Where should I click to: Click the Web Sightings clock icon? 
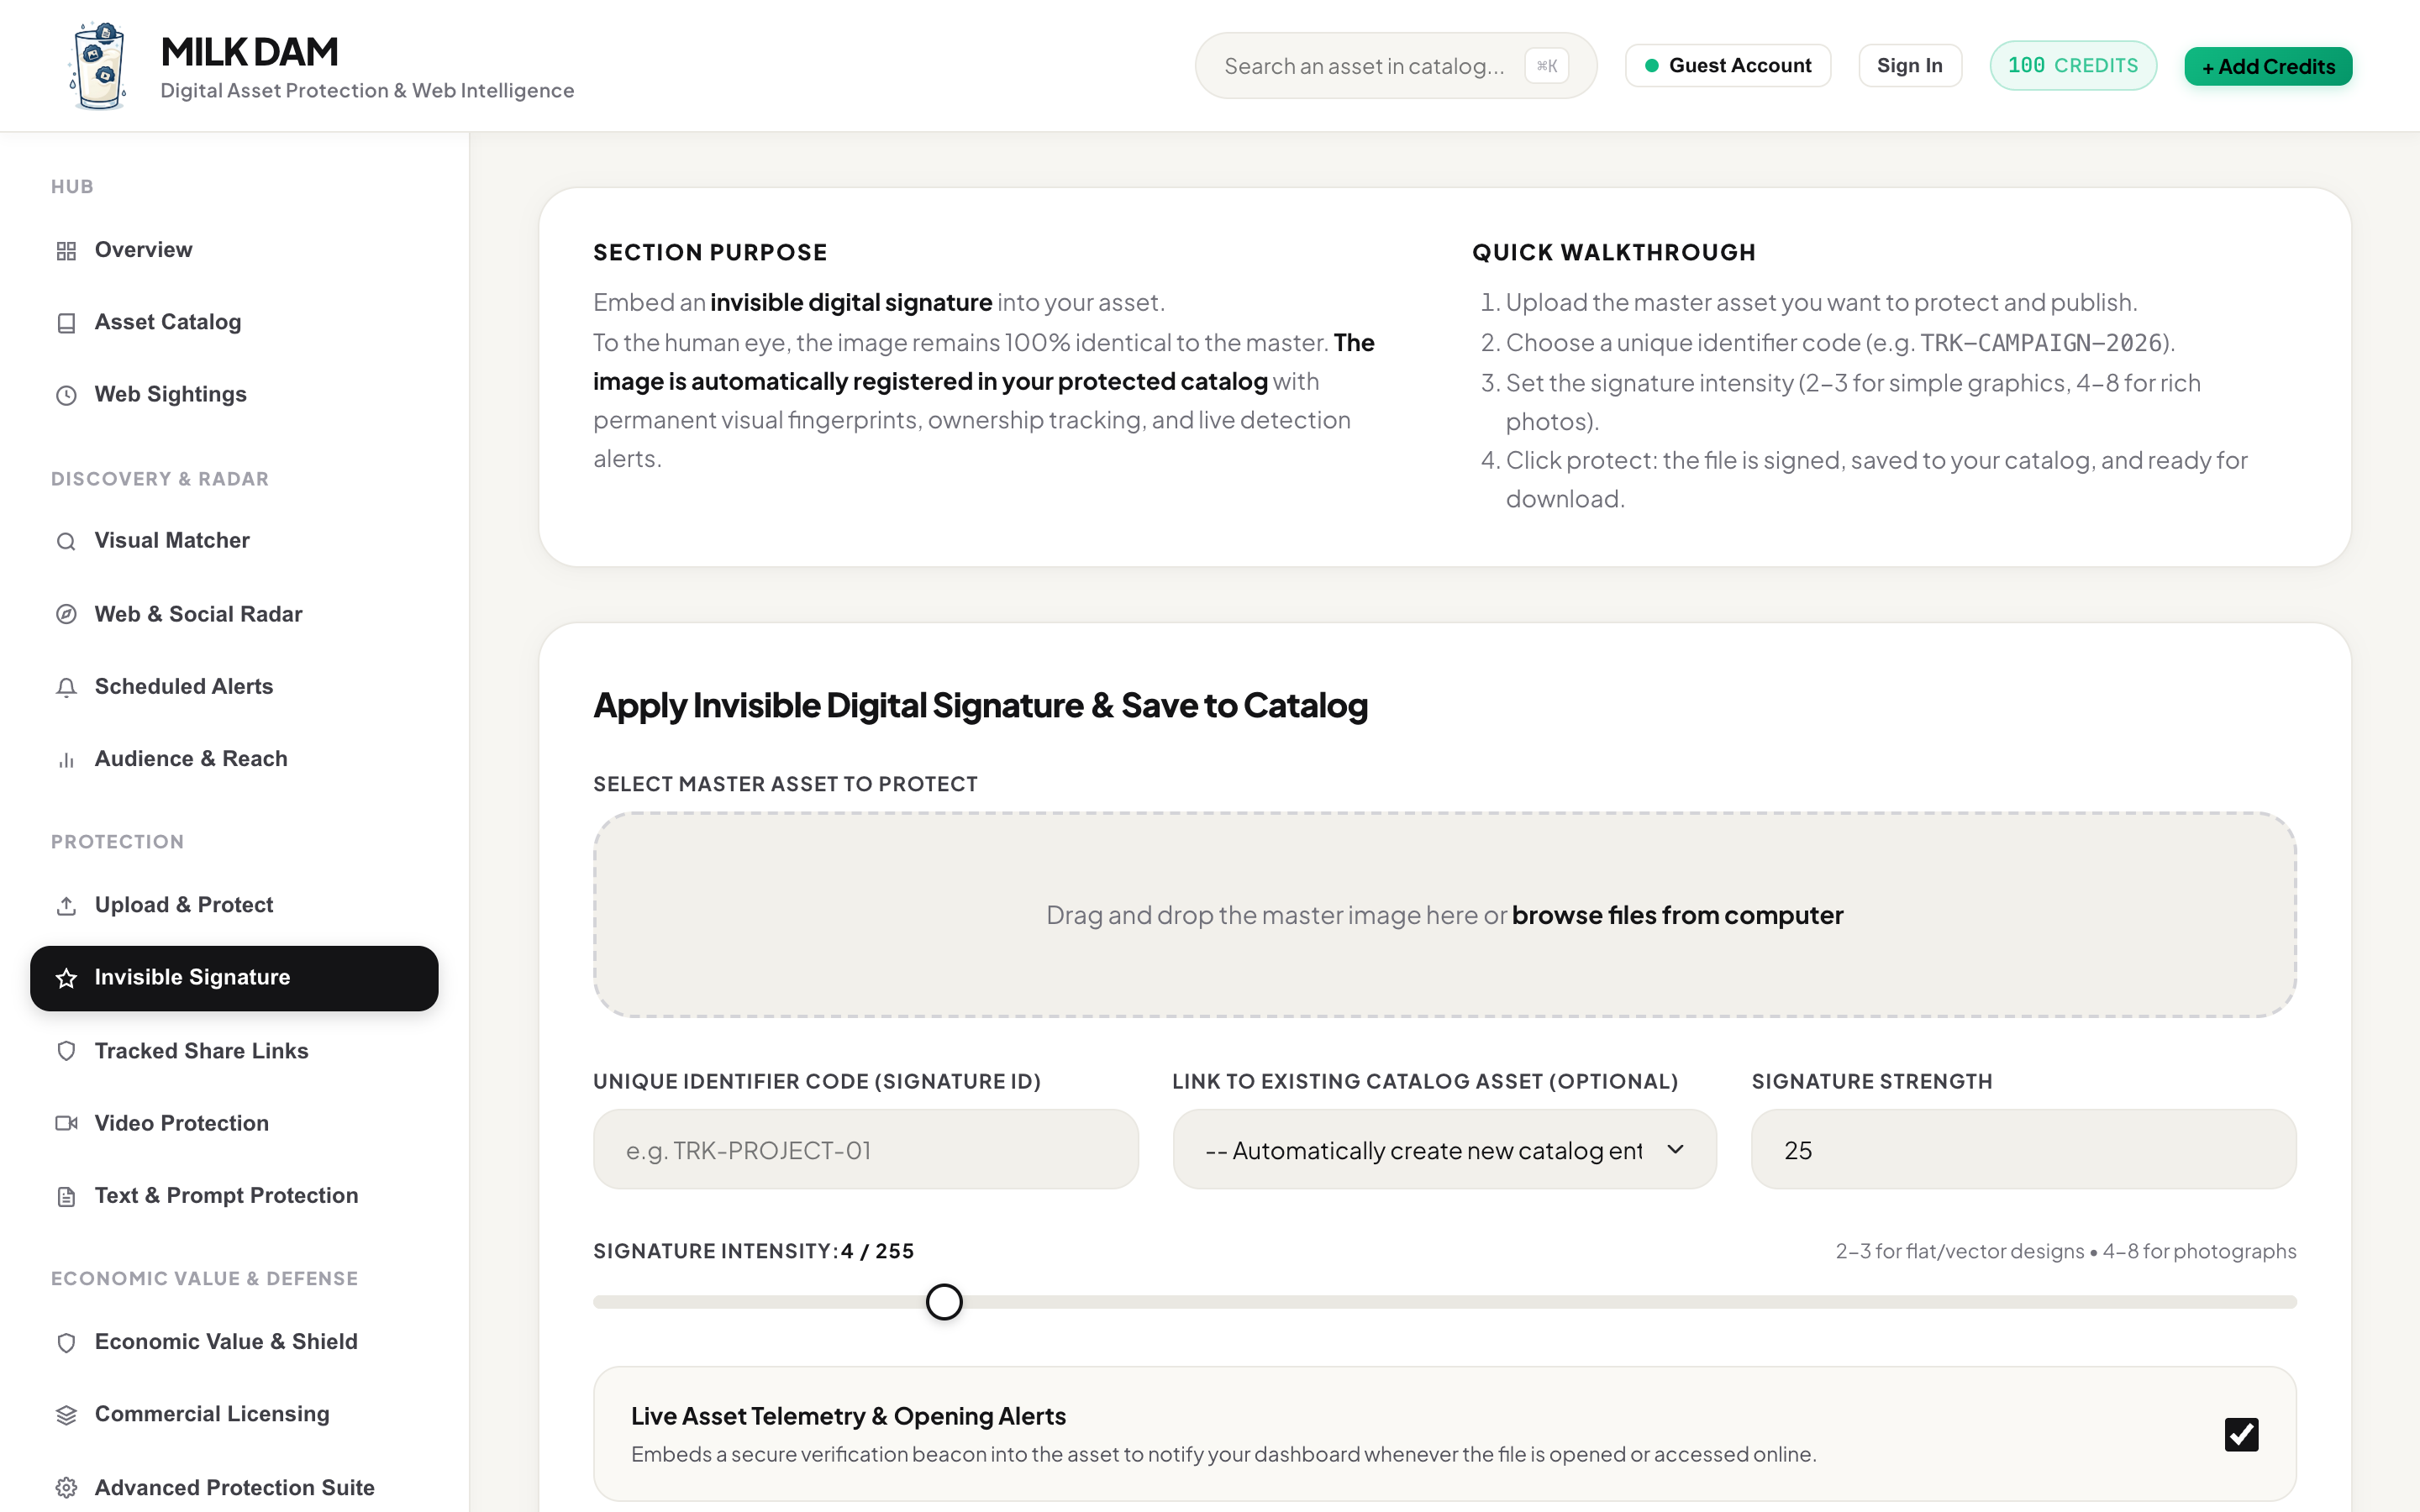pyautogui.click(x=66, y=395)
